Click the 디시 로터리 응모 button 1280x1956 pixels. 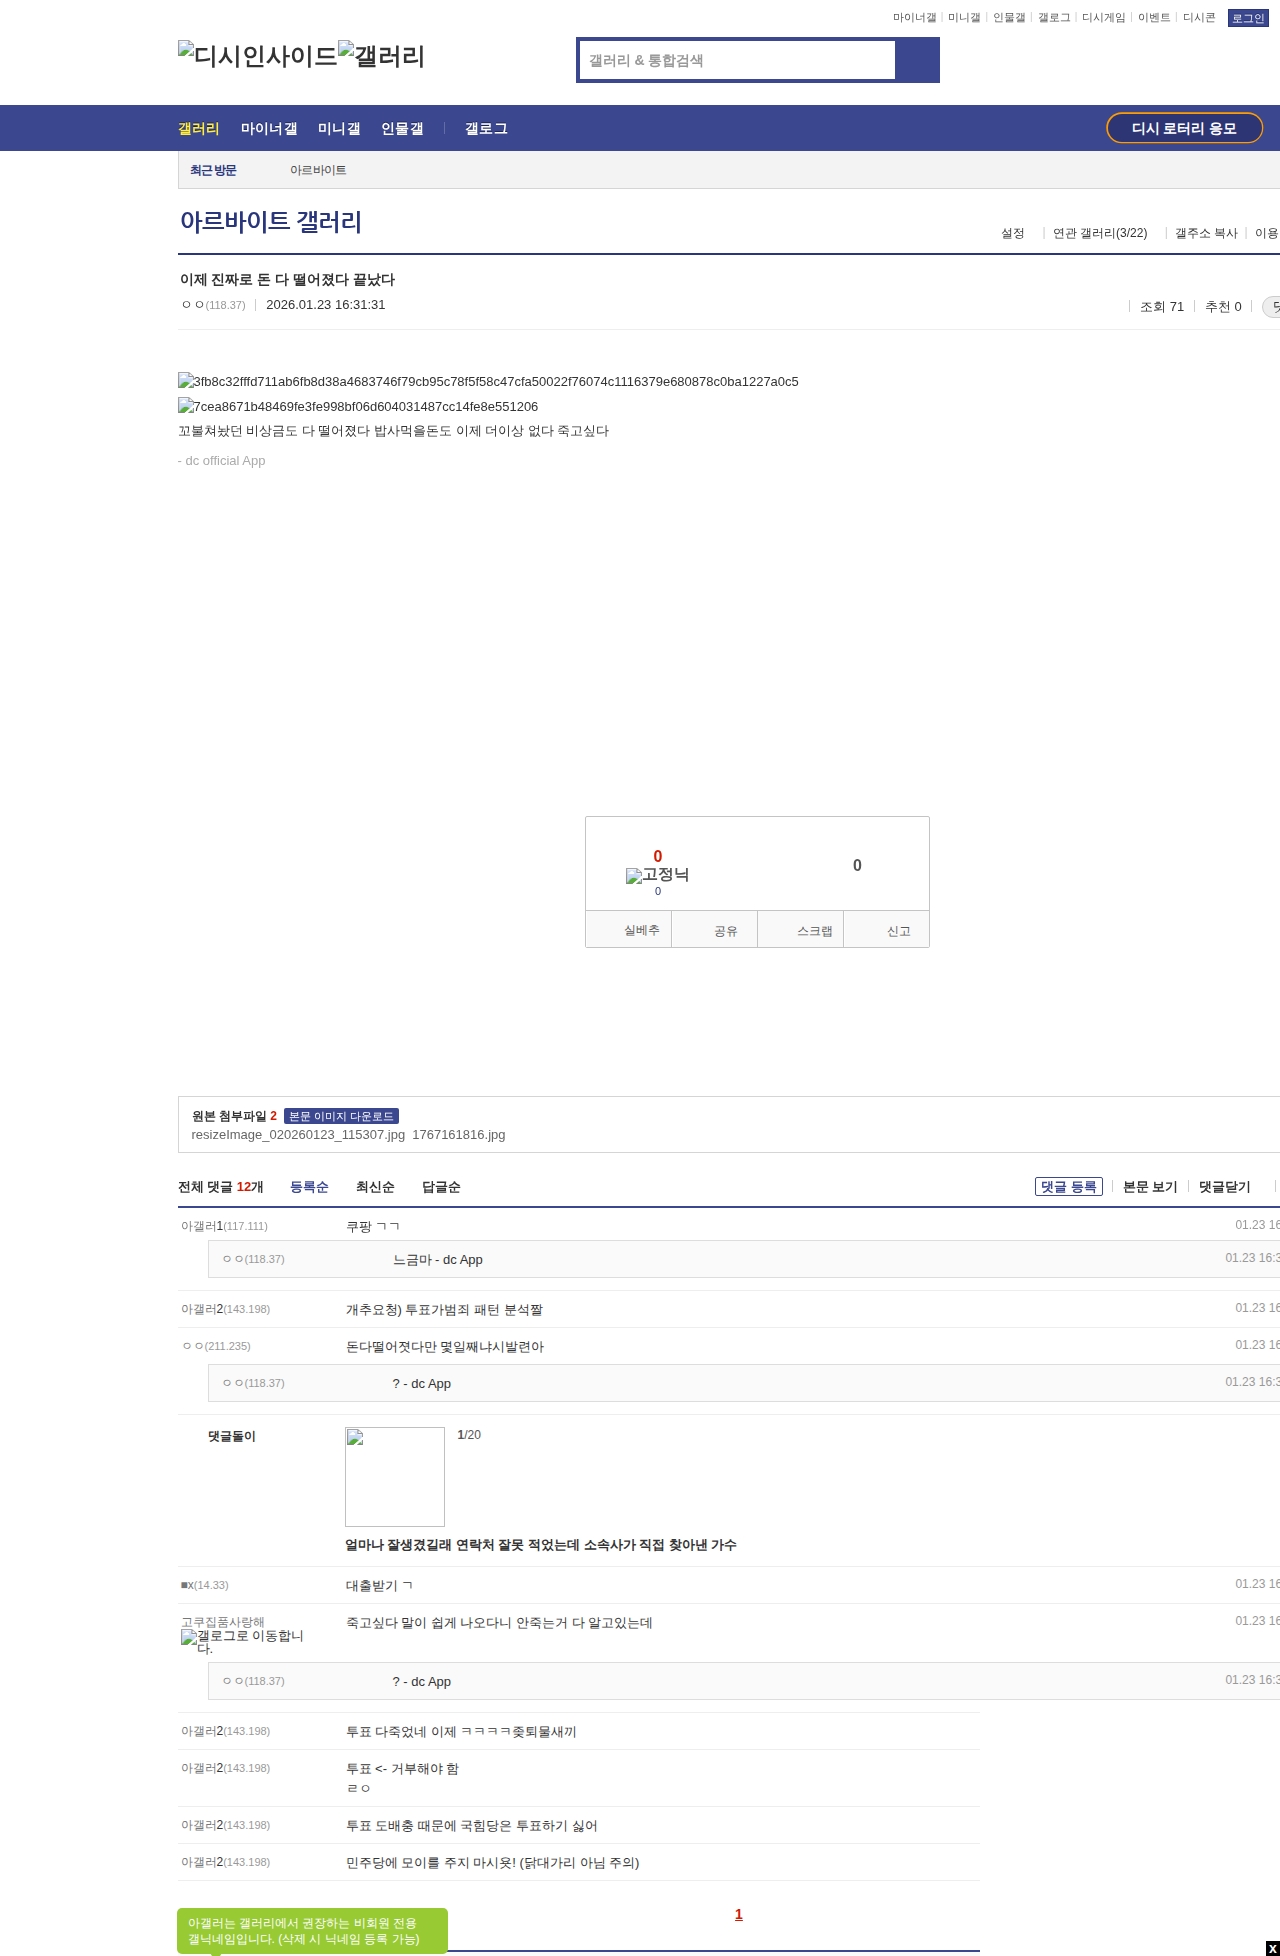point(1184,128)
